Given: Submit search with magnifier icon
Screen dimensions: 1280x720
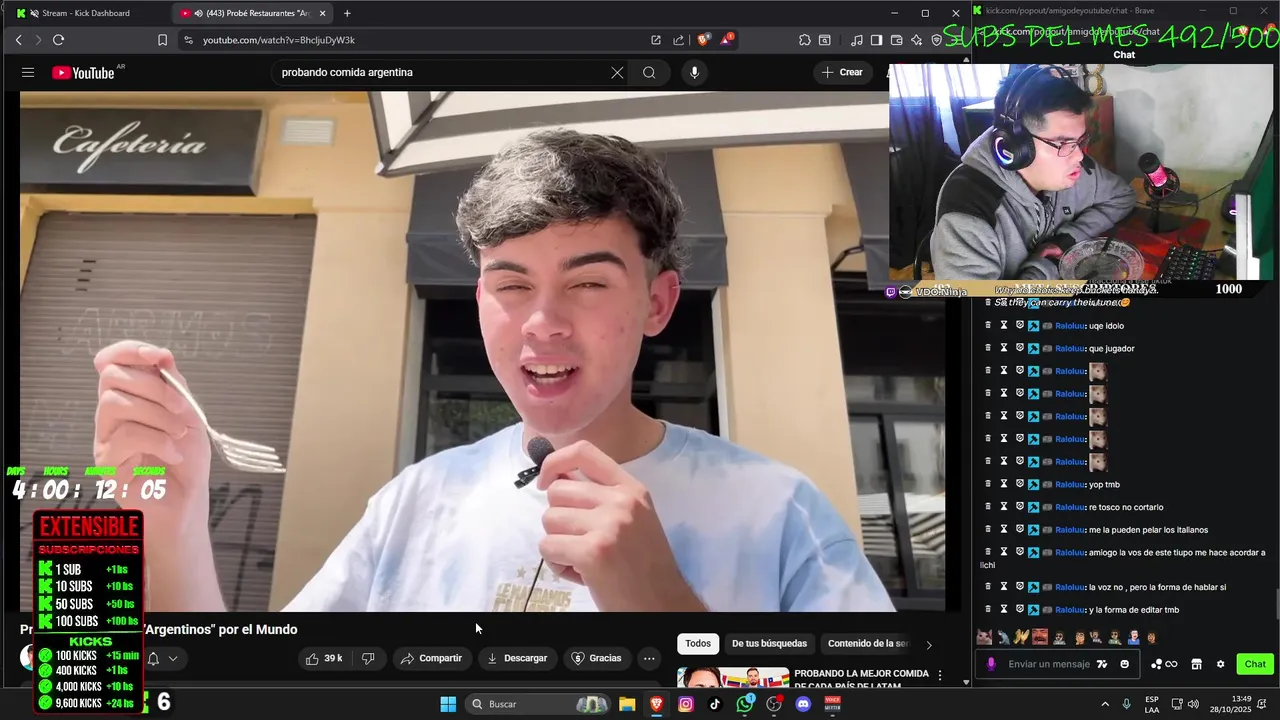Looking at the screenshot, I should point(649,72).
